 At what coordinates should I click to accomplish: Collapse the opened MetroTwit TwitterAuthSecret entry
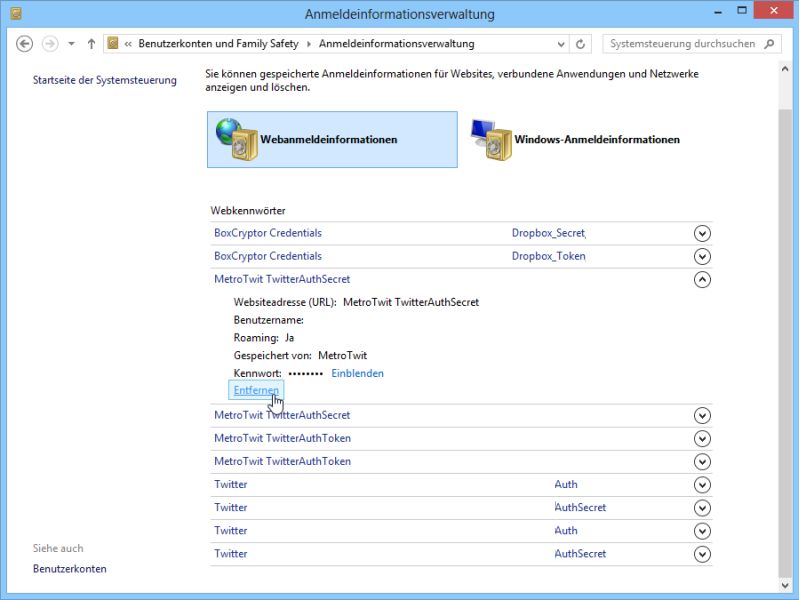pyautogui.click(x=702, y=279)
